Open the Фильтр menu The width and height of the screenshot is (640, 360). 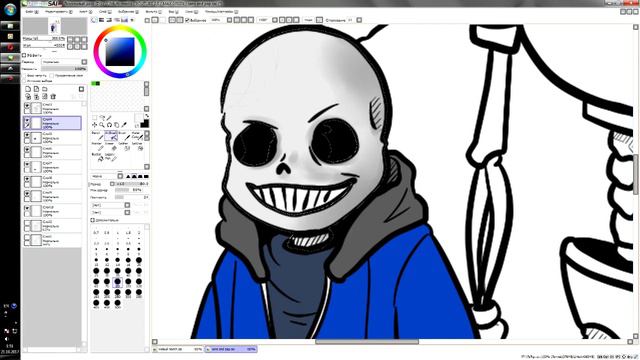(x=153, y=12)
